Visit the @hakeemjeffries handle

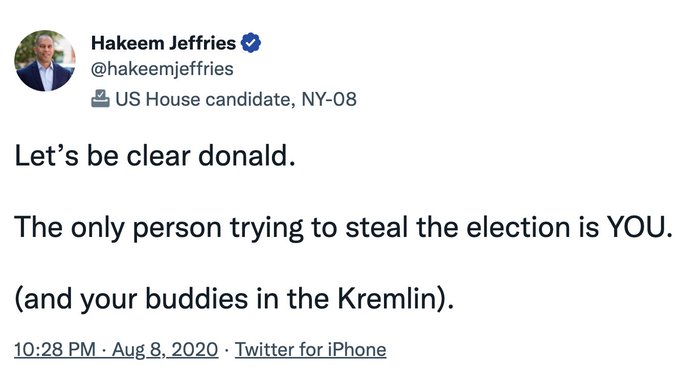[162, 69]
